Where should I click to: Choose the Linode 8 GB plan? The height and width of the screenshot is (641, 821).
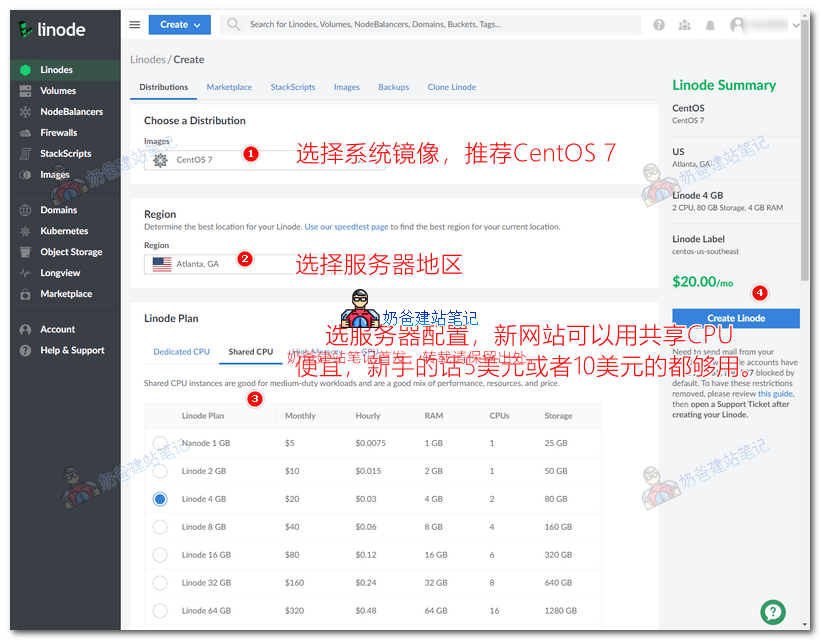160,527
